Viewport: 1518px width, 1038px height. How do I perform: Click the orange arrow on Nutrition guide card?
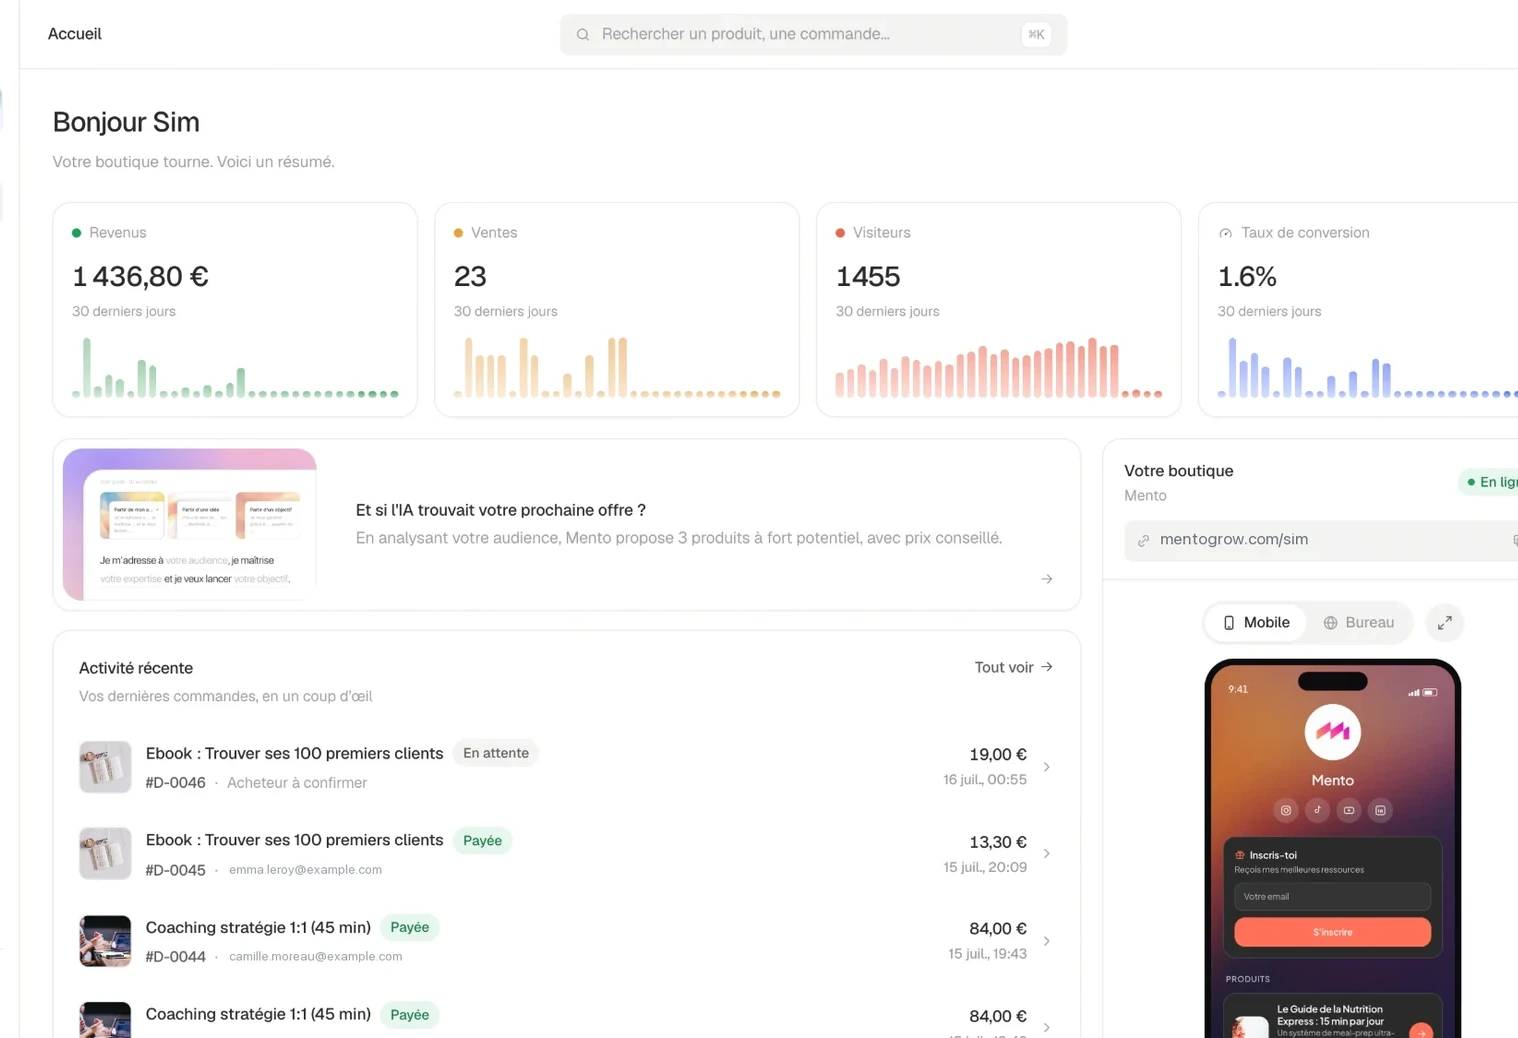(x=1421, y=1032)
